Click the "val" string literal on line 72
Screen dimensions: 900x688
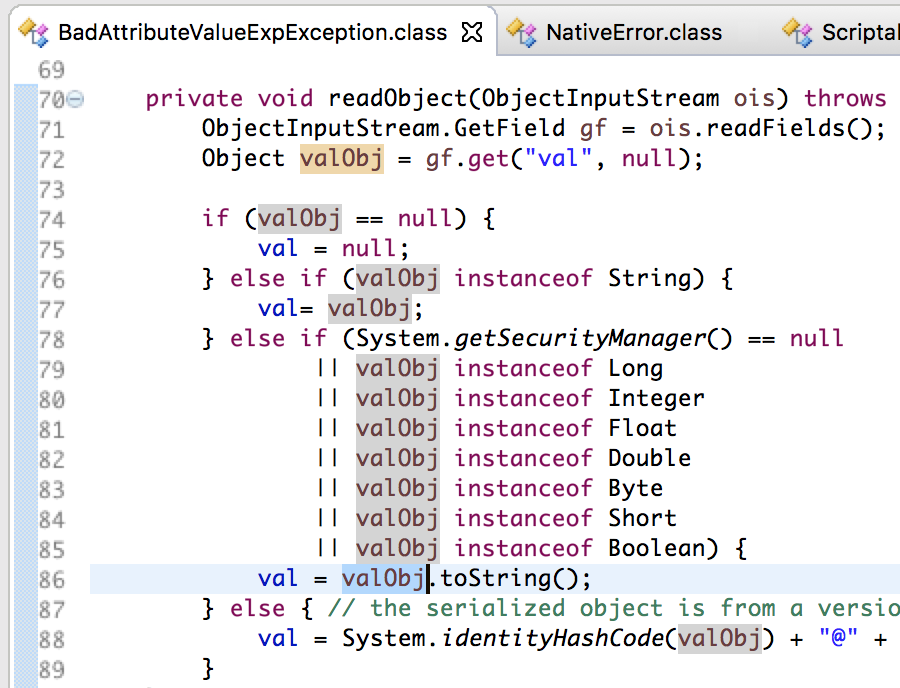pyautogui.click(x=558, y=158)
